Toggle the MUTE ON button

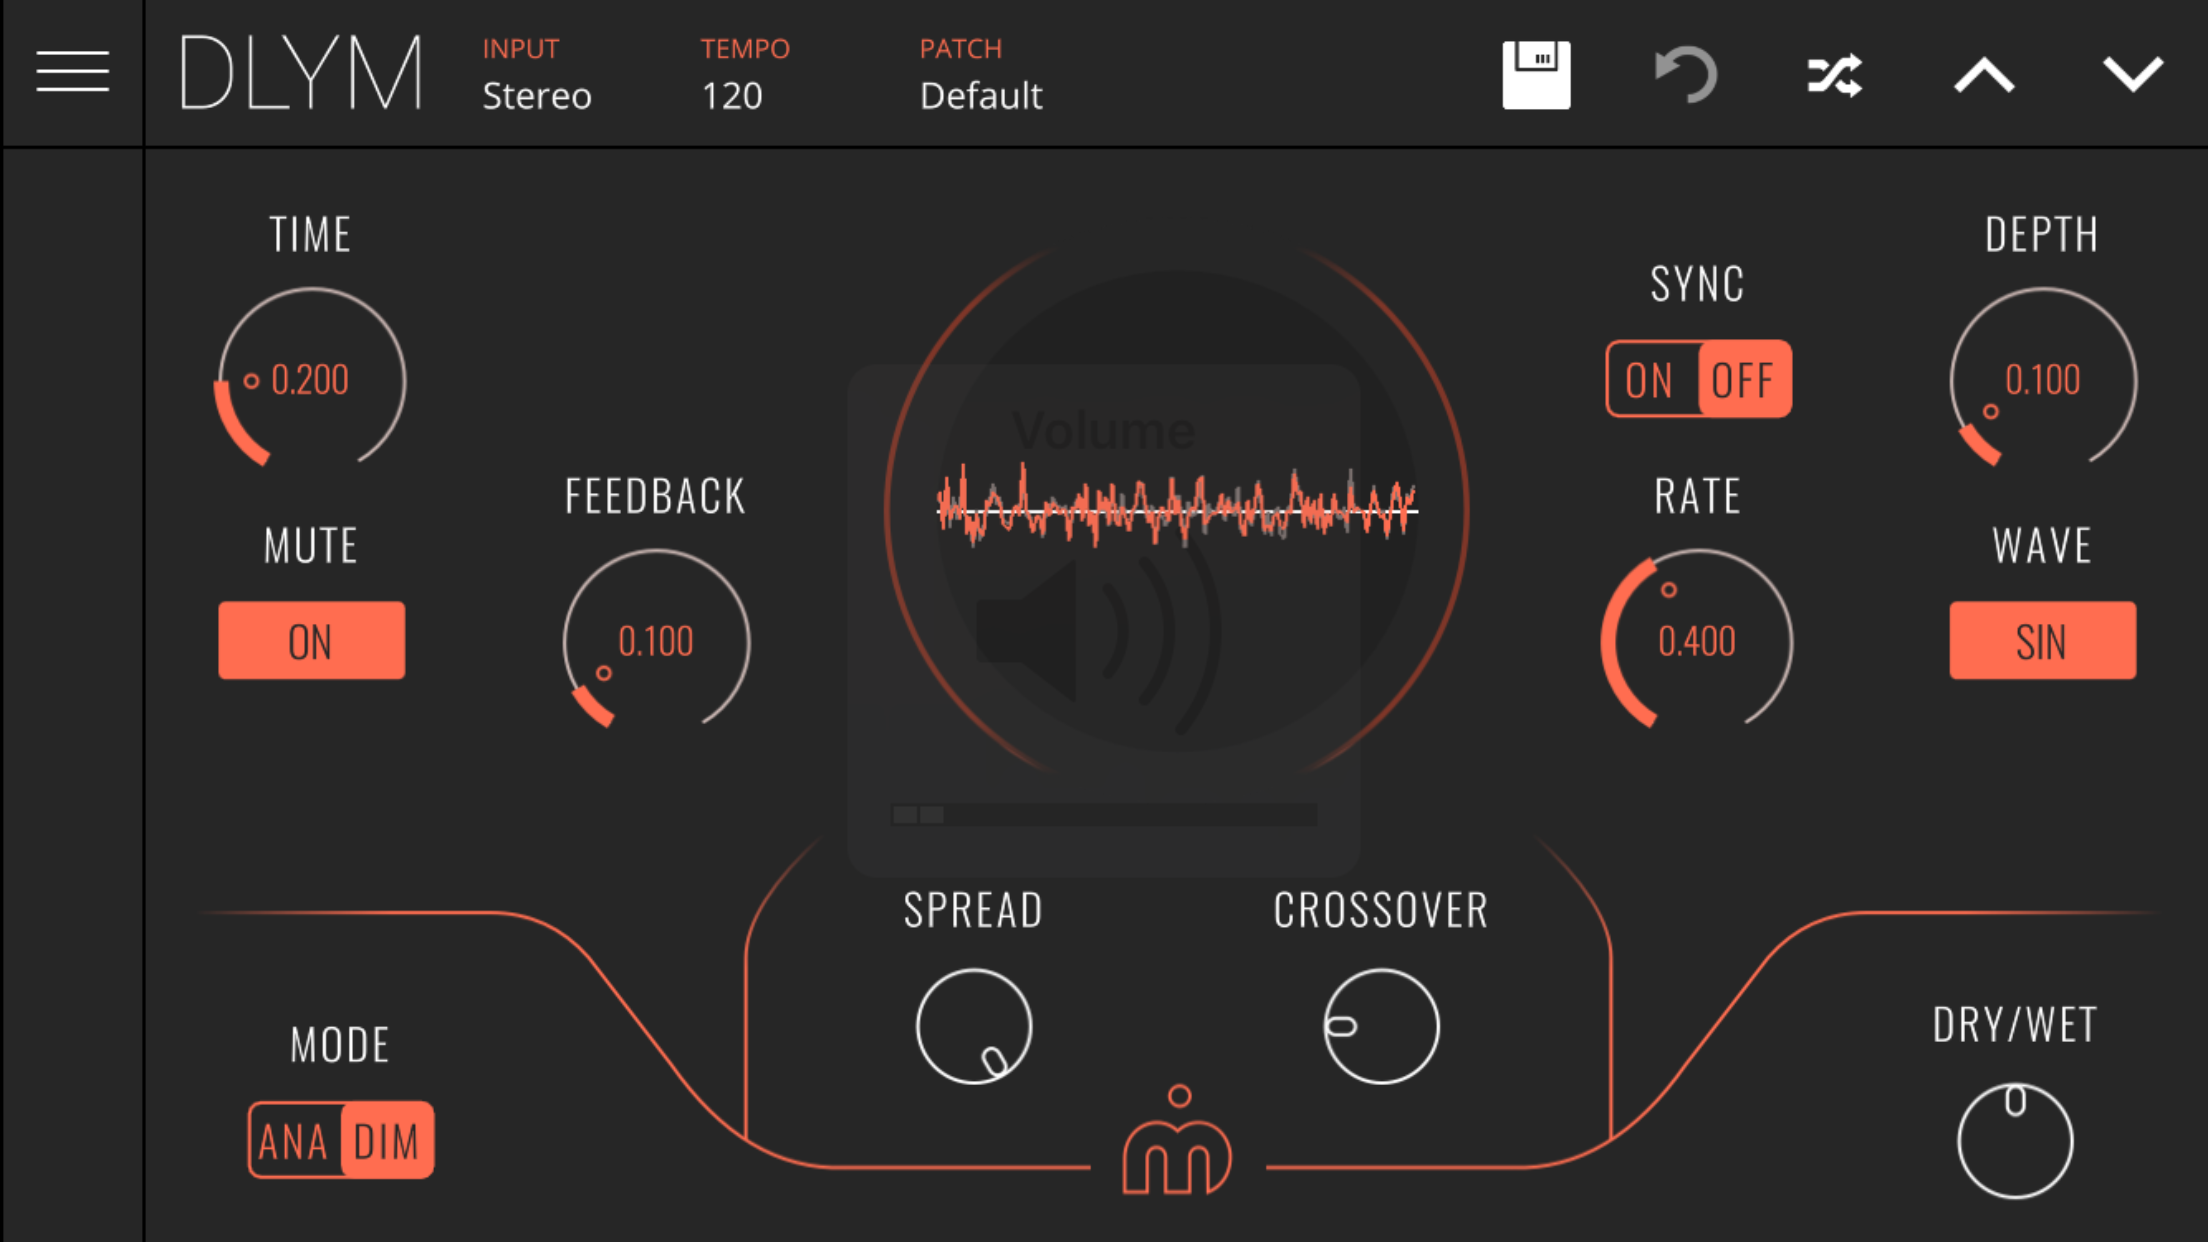pos(311,641)
